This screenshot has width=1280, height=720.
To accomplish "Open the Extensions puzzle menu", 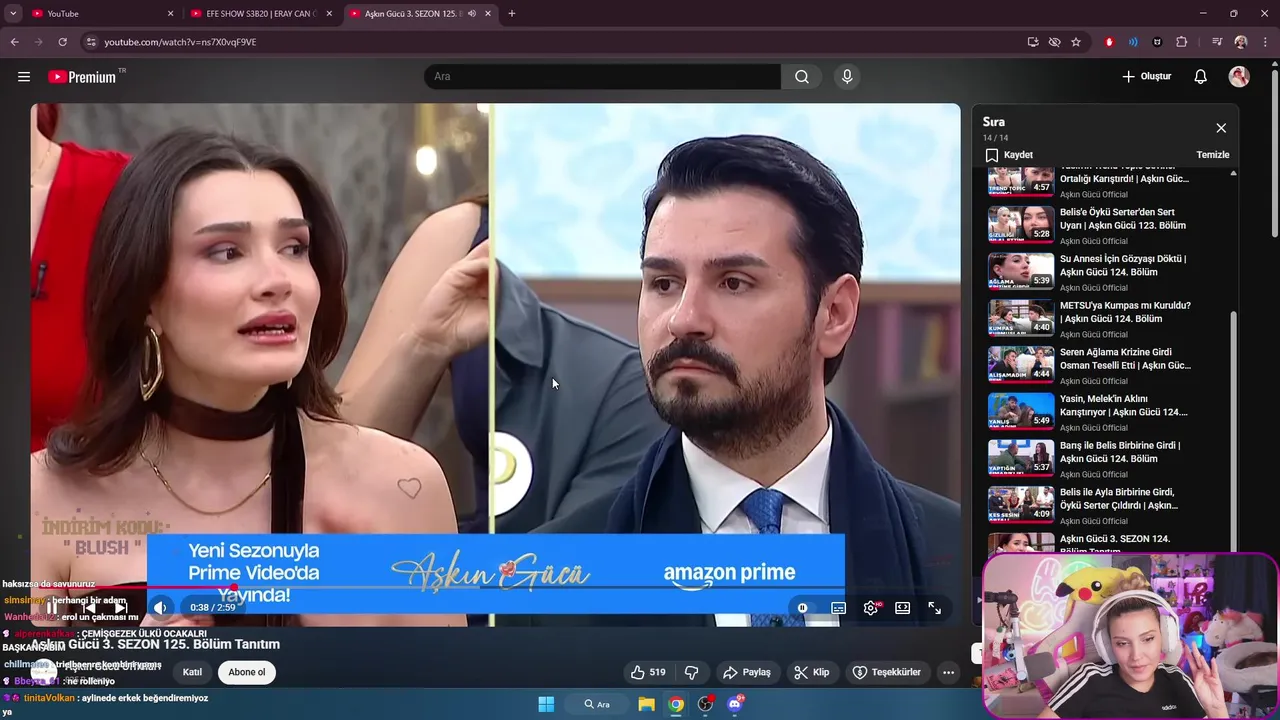I will [1182, 42].
